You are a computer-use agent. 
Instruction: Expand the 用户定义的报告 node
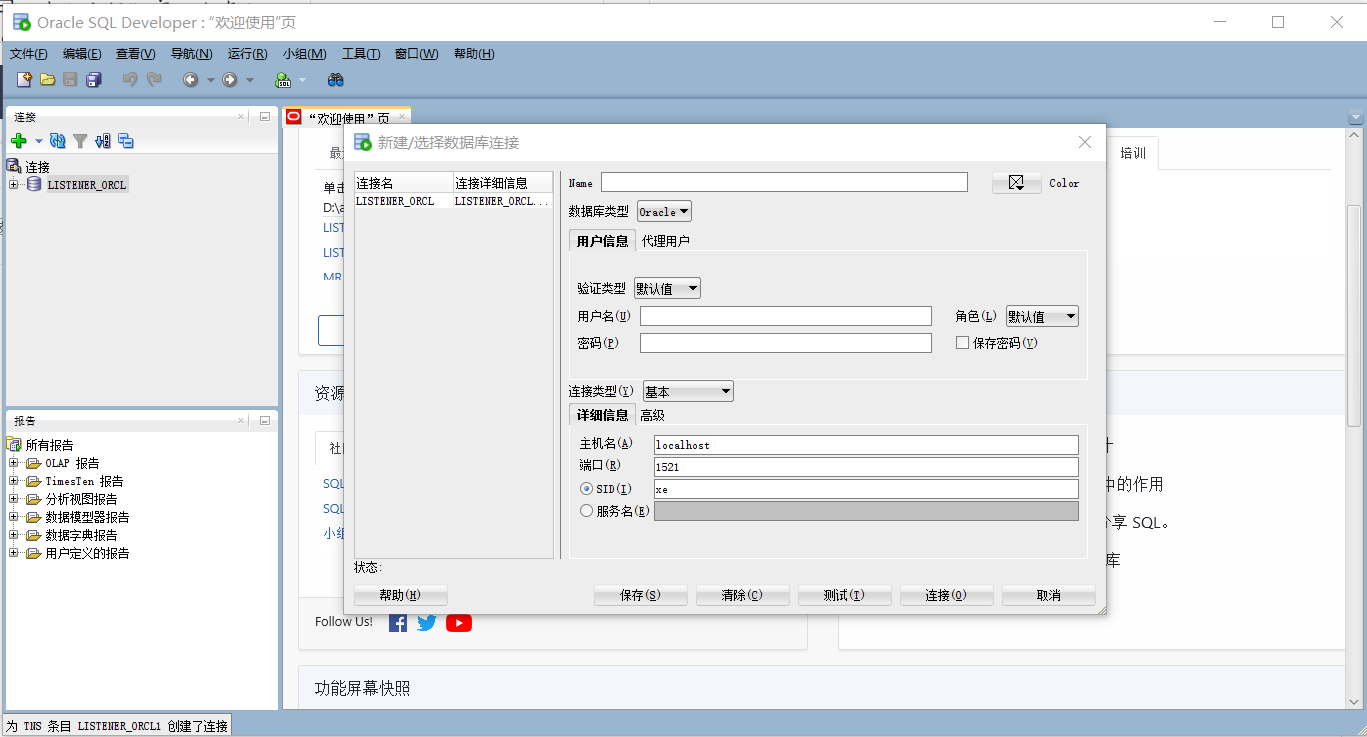pos(13,552)
